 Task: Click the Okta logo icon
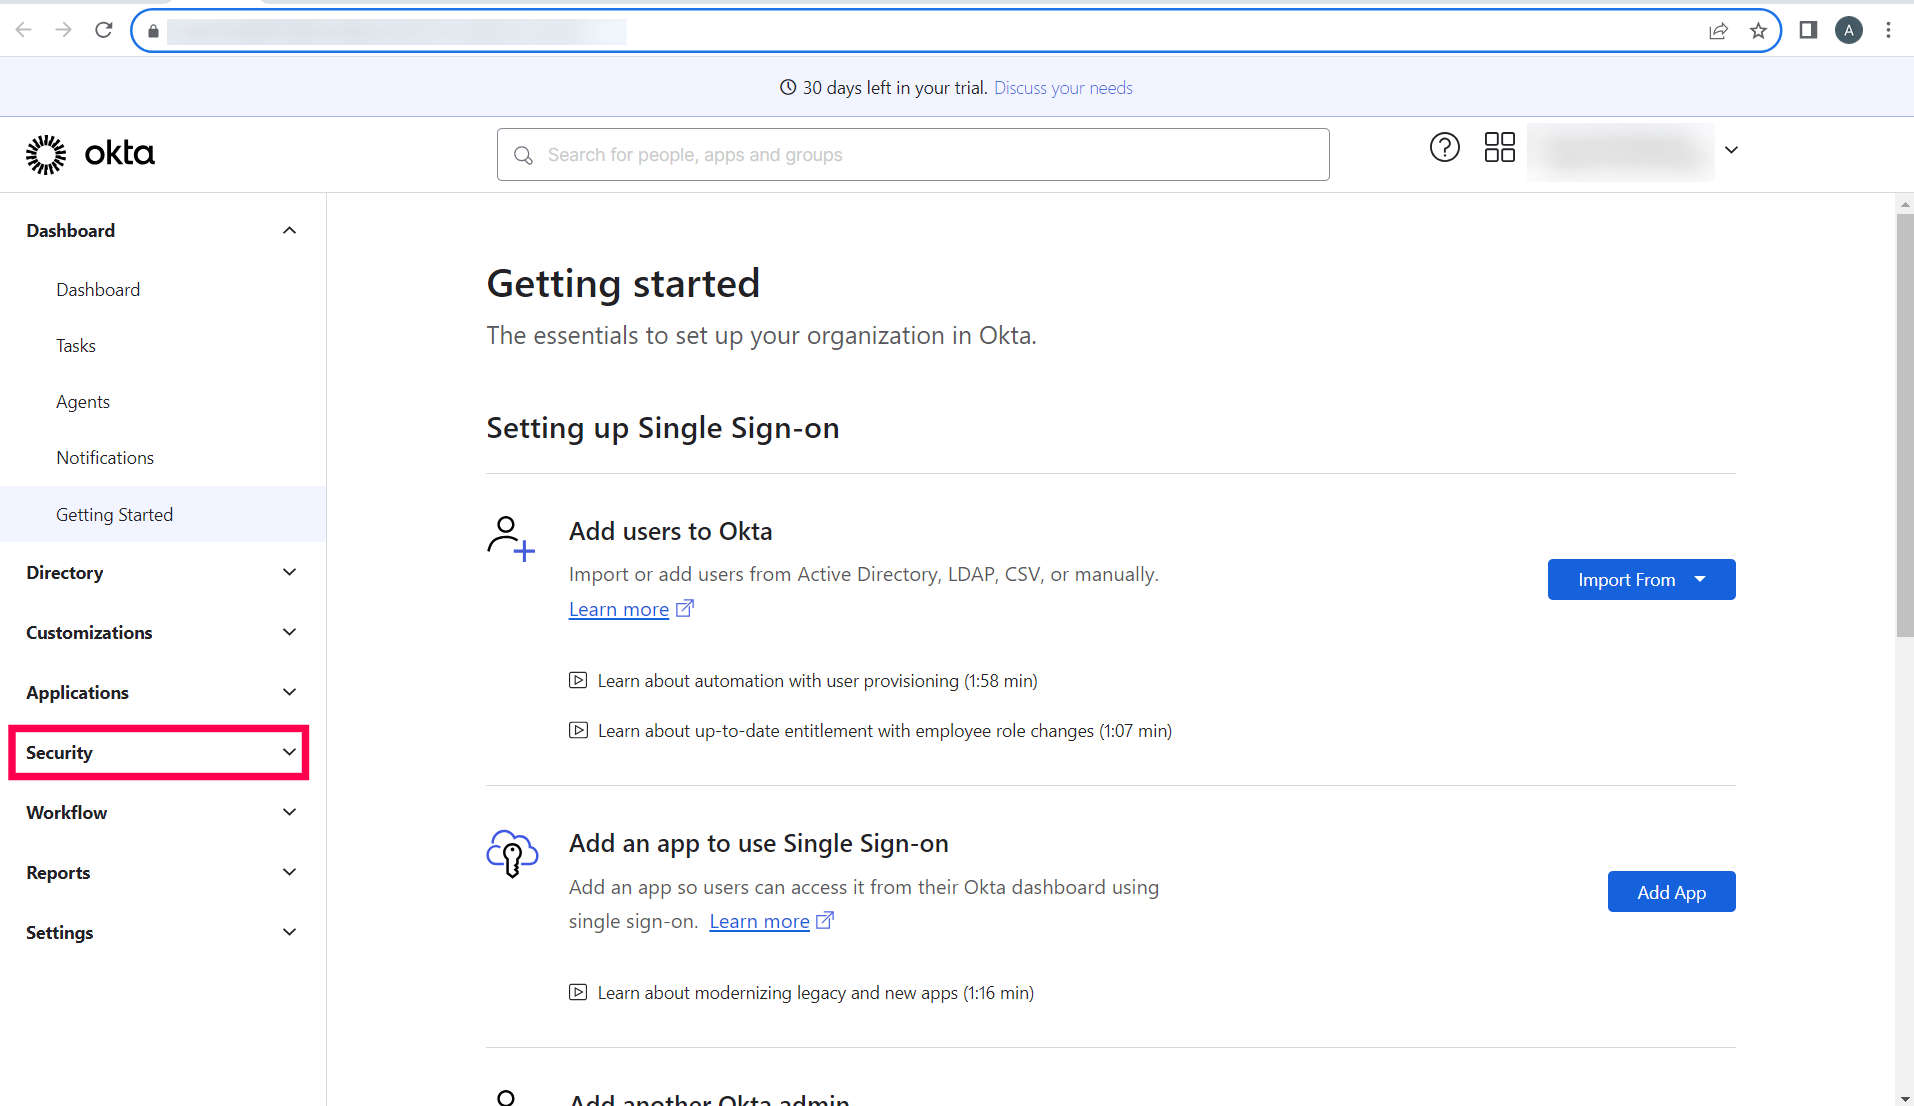(x=47, y=154)
